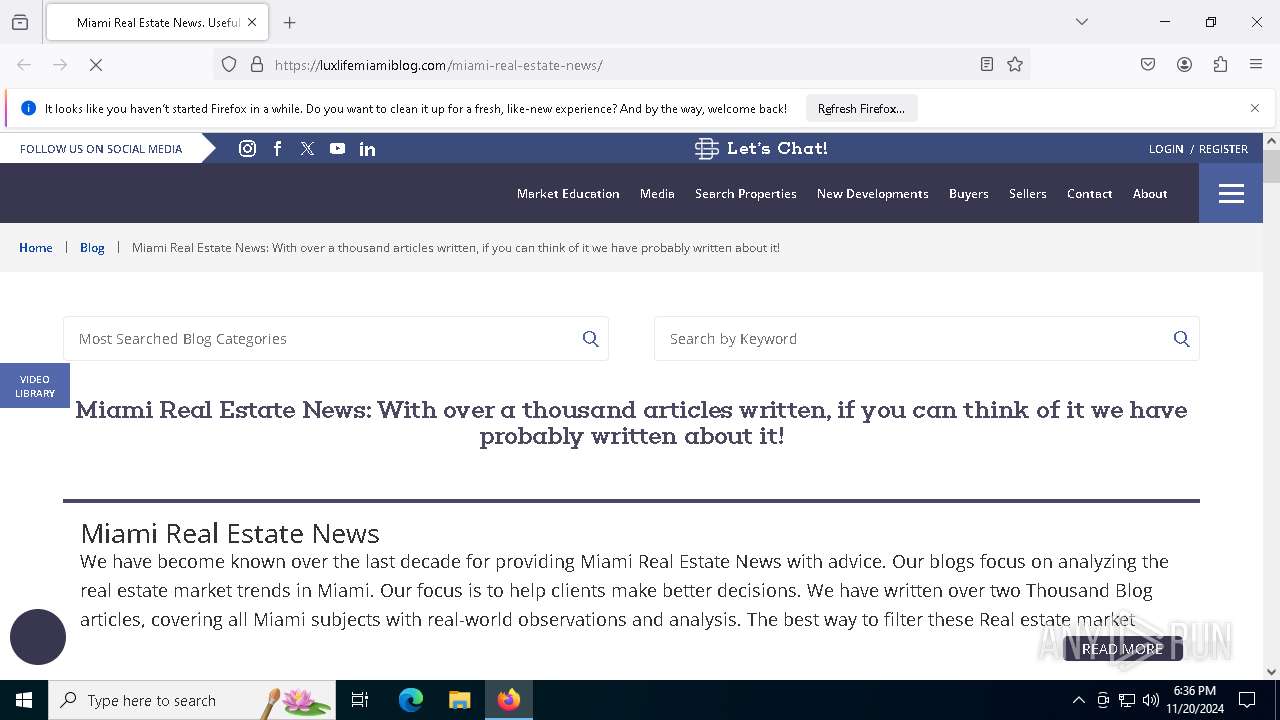The image size is (1280, 720).
Task: Click the scrollbar down arrow
Action: click(x=1271, y=672)
